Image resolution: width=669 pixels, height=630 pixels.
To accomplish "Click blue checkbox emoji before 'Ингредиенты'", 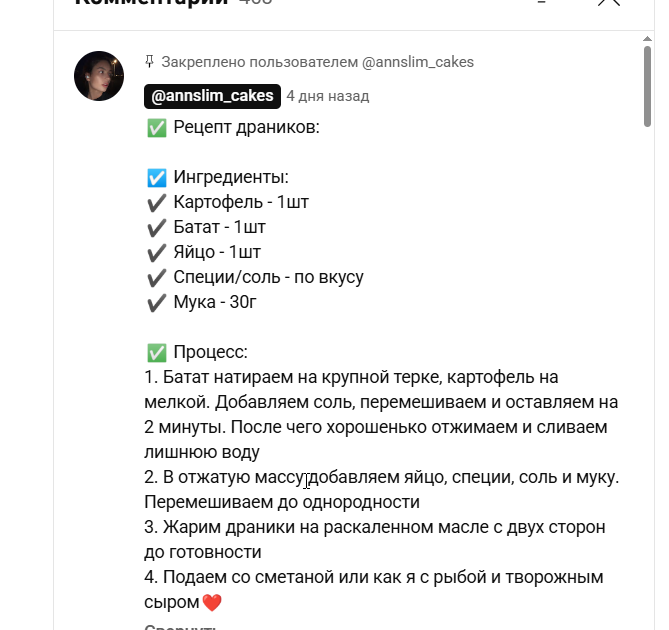I will point(157,178).
